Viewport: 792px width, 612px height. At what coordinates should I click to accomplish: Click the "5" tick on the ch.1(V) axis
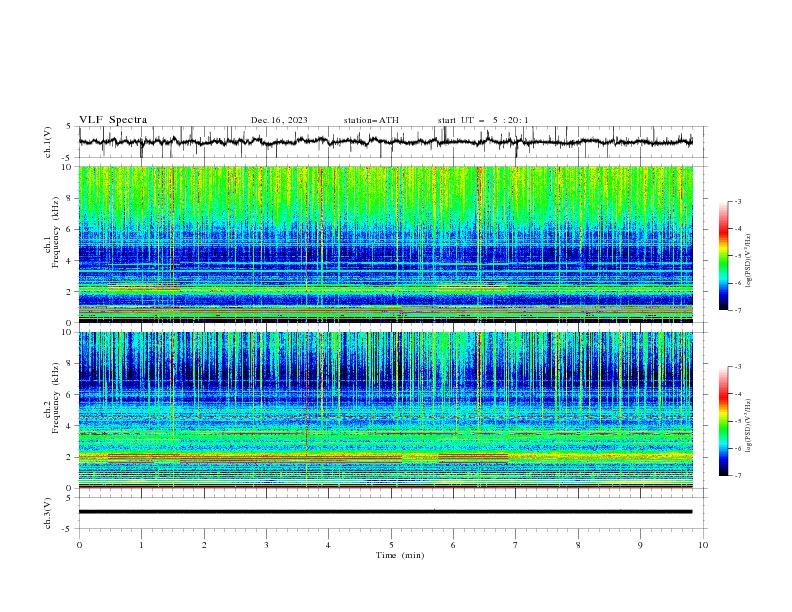click(70, 127)
